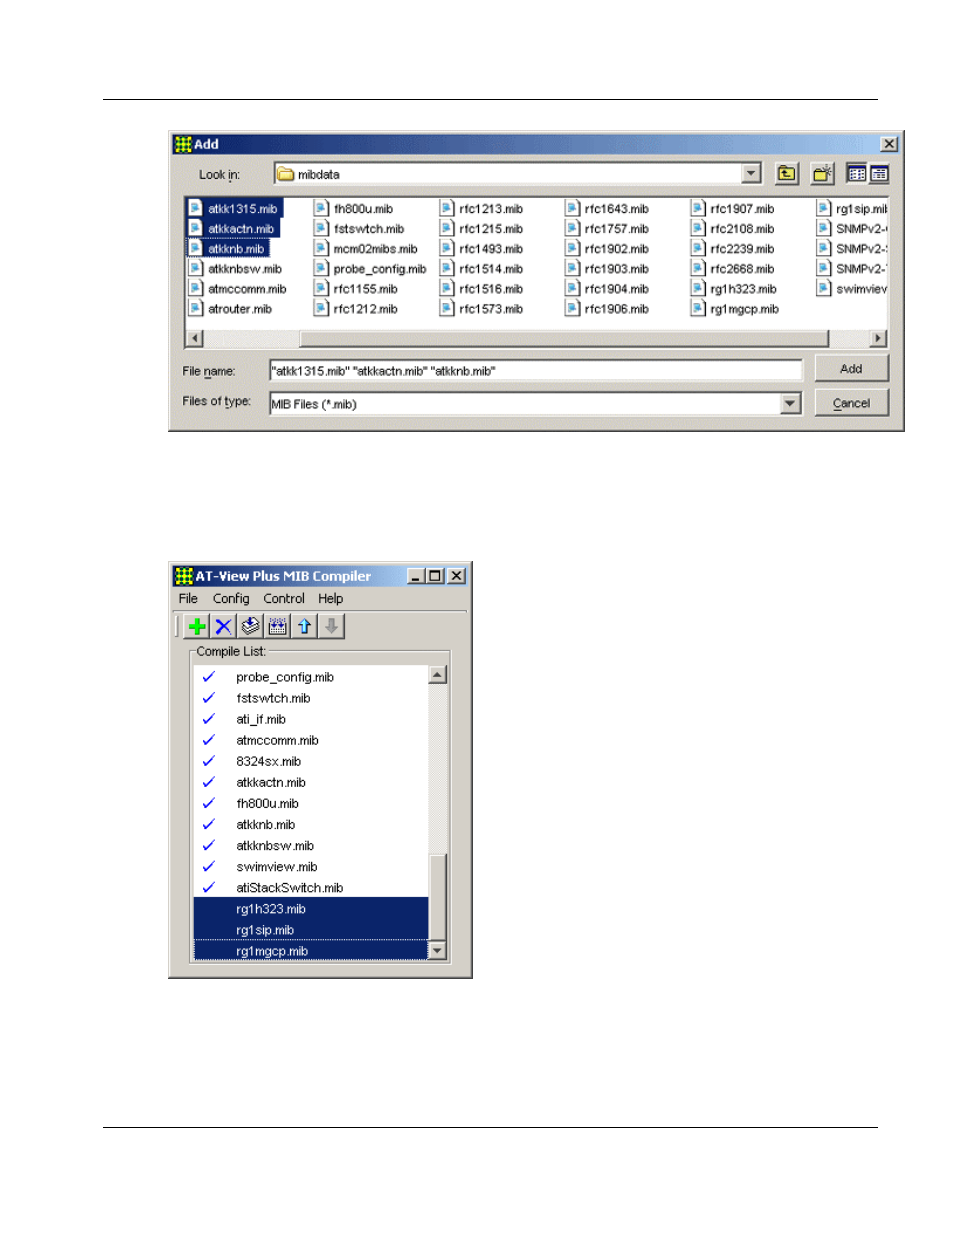Click the rfc1907.mib file icon
Image resolution: width=954 pixels, height=1235 pixels.
click(x=698, y=208)
